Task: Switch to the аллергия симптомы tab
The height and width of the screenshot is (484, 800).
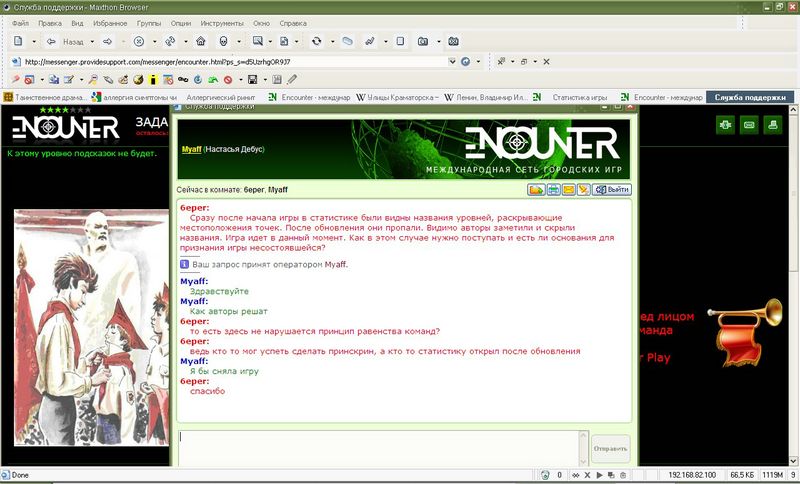Action: pyautogui.click(x=134, y=97)
